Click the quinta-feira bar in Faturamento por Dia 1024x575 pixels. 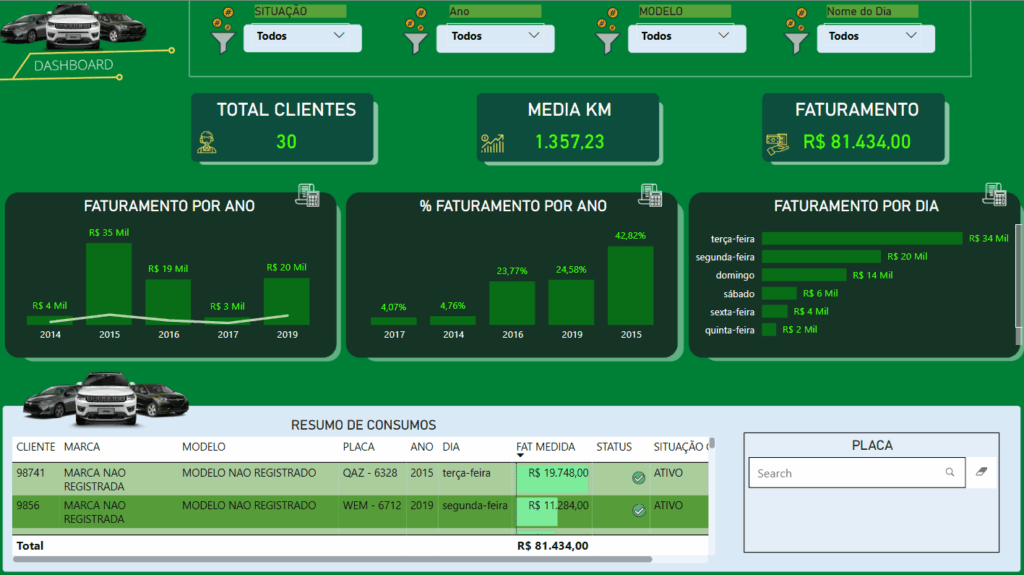pos(769,330)
